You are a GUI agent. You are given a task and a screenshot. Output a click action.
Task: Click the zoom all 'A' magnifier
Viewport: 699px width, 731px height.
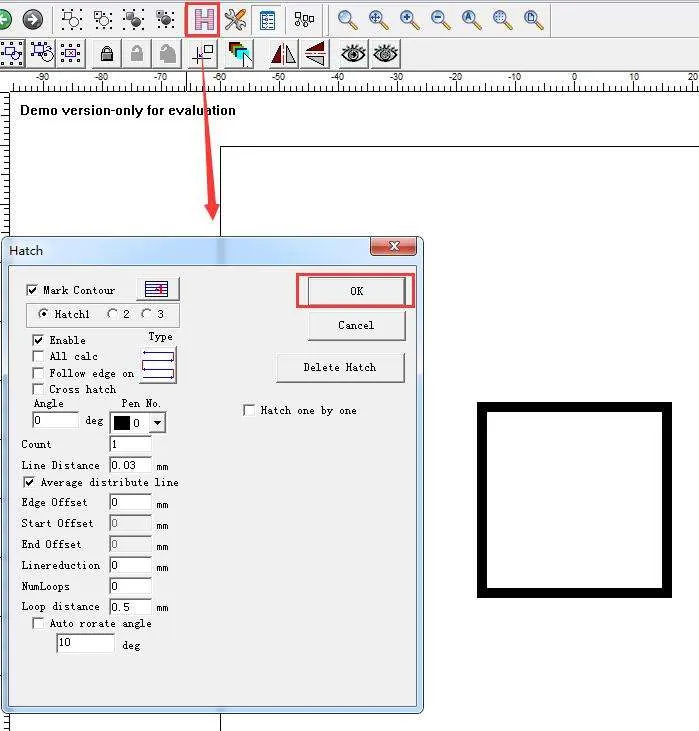[471, 20]
